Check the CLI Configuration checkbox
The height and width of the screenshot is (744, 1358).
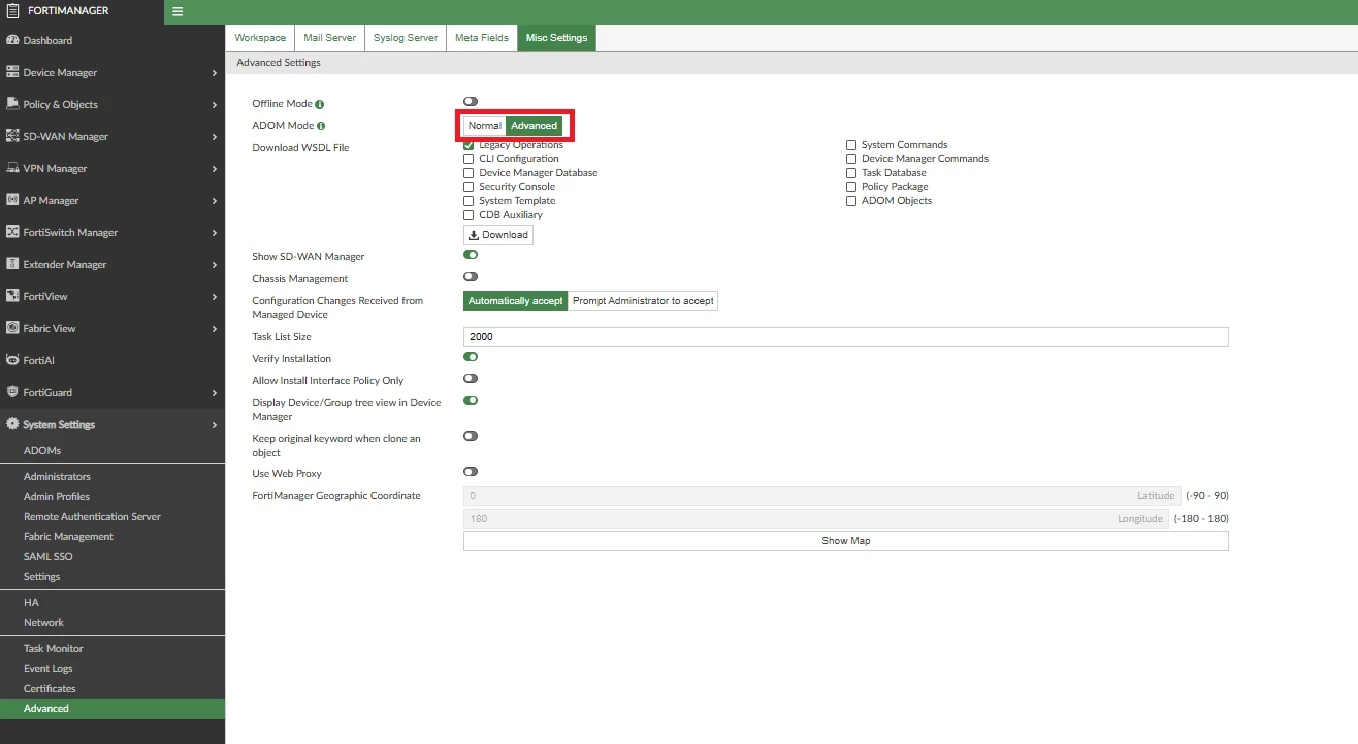tap(468, 159)
